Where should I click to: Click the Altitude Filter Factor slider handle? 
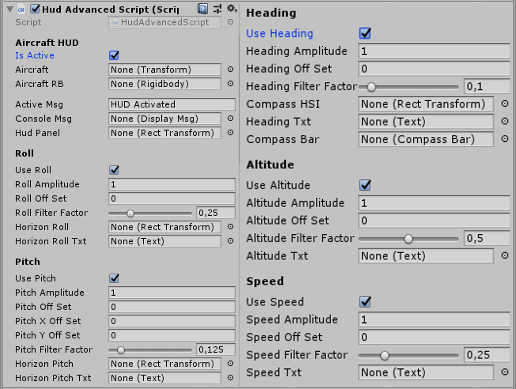click(408, 239)
